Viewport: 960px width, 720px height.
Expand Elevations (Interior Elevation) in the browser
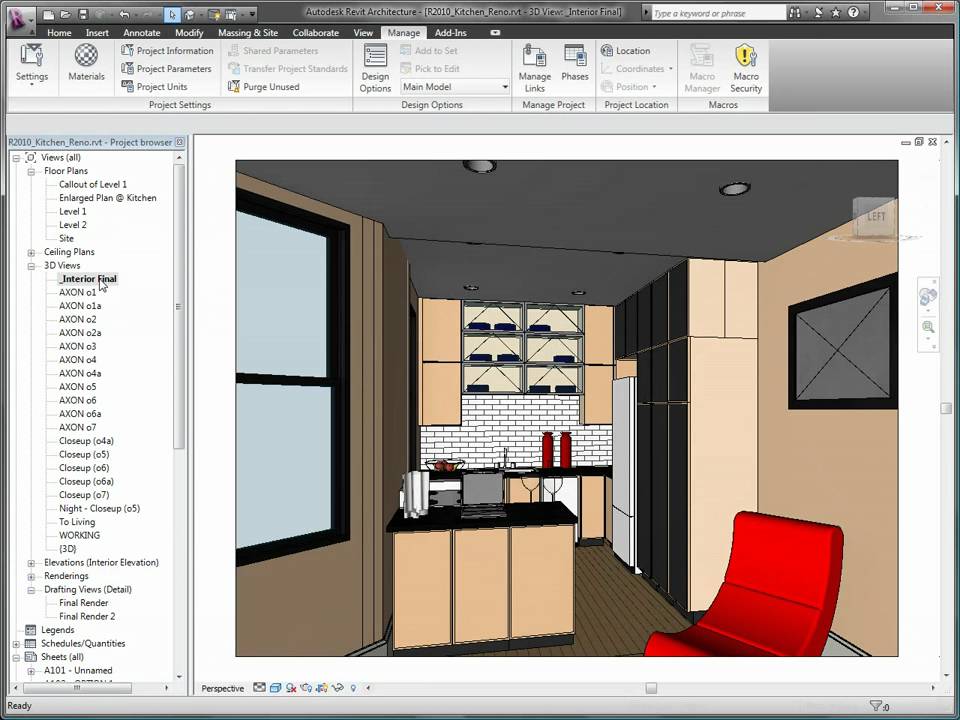(30, 562)
